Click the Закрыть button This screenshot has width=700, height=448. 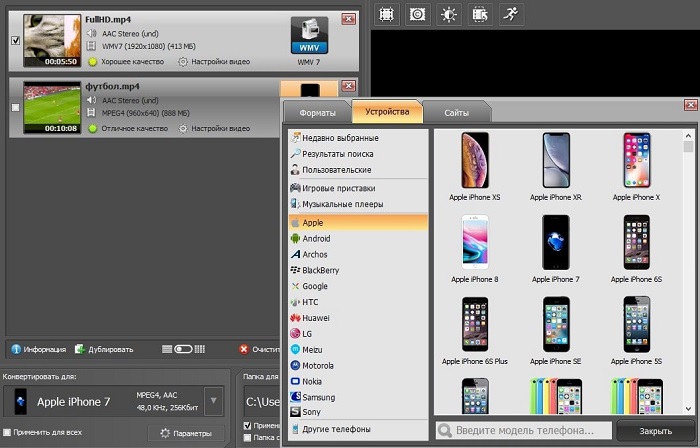(655, 431)
